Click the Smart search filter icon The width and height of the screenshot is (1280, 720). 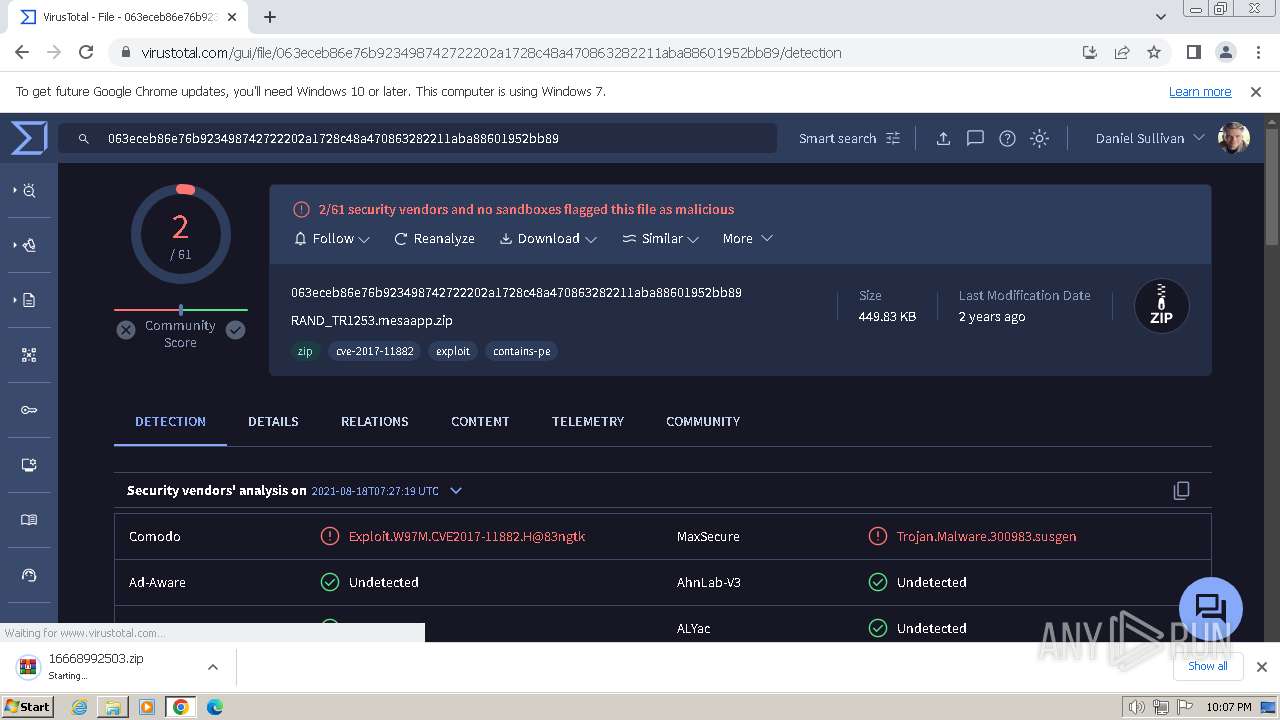(x=893, y=139)
